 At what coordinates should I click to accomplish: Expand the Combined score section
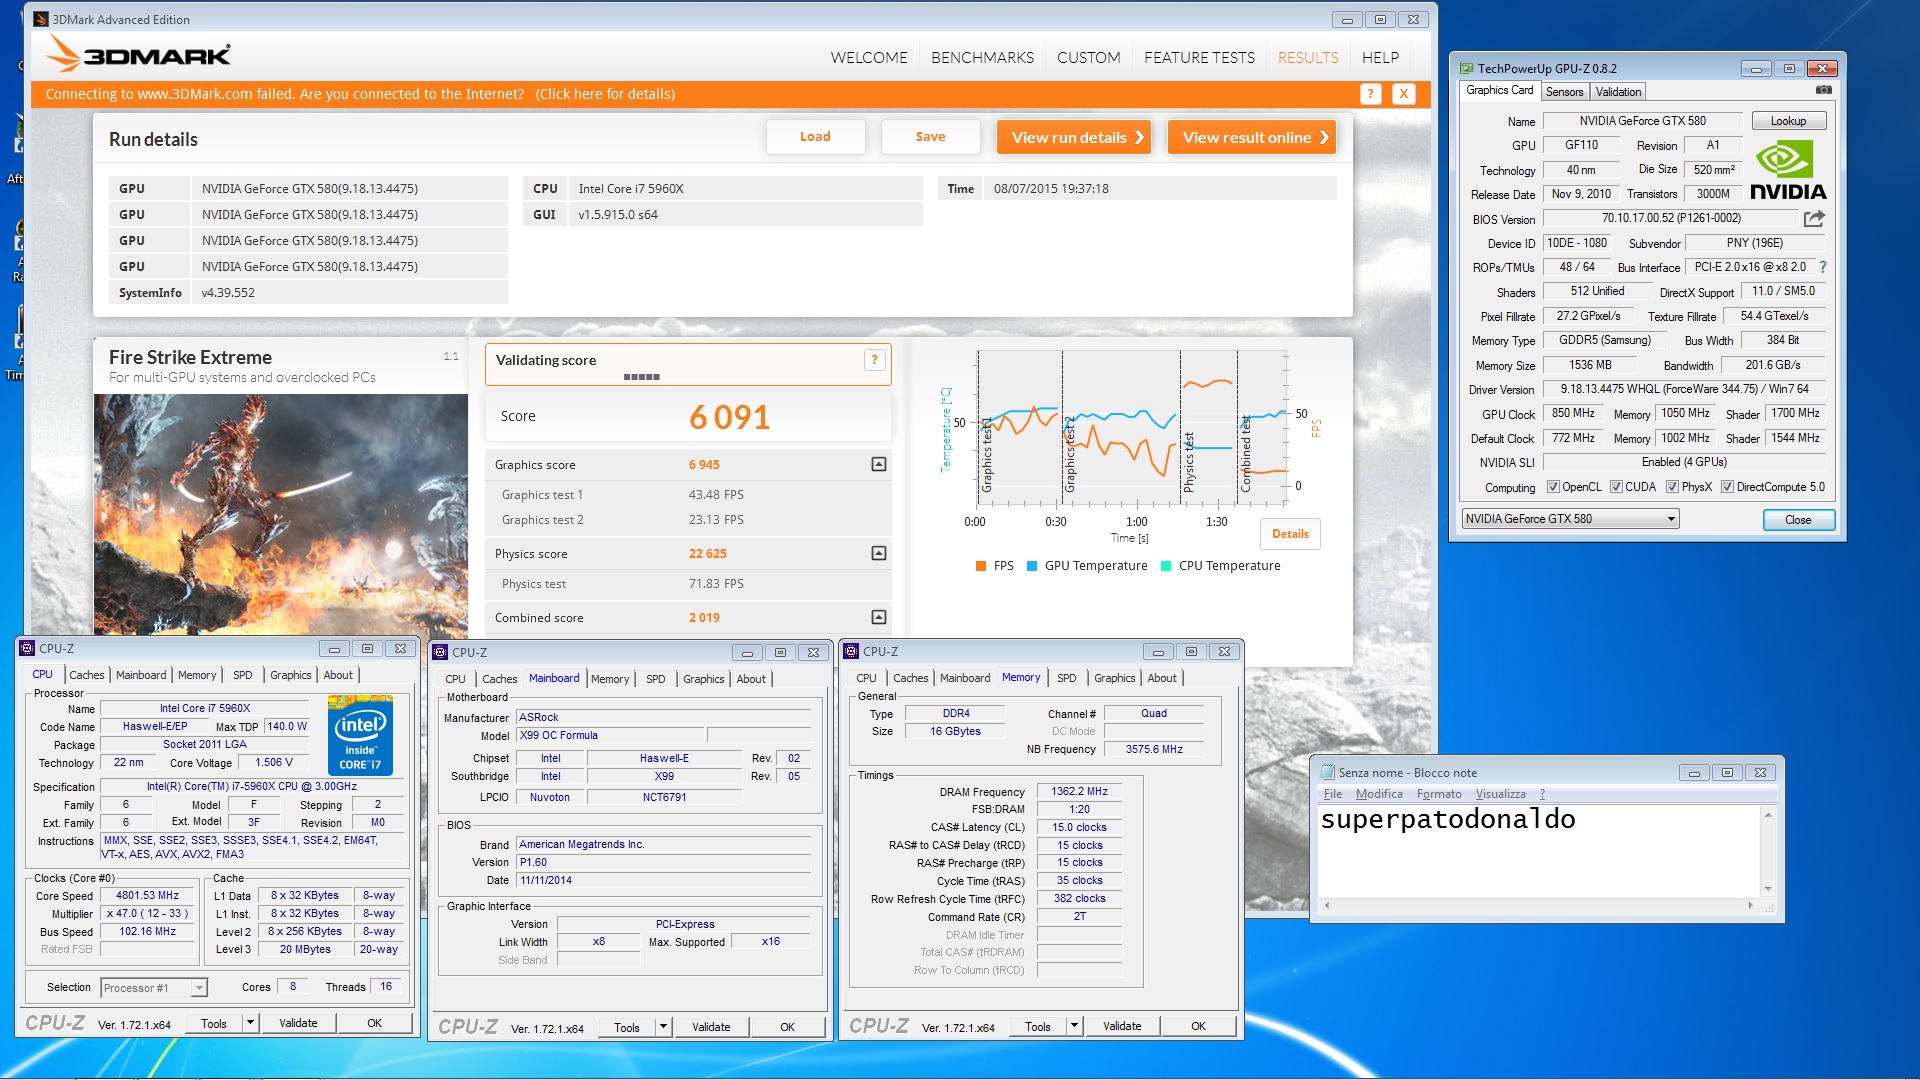(x=879, y=617)
